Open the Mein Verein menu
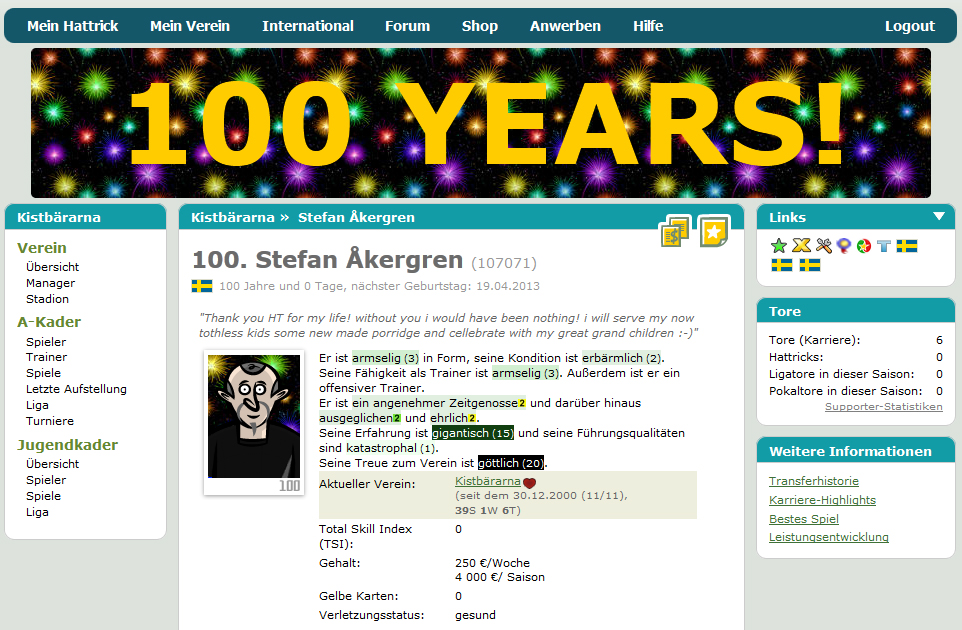Viewport: 962px width, 630px height. click(x=190, y=26)
